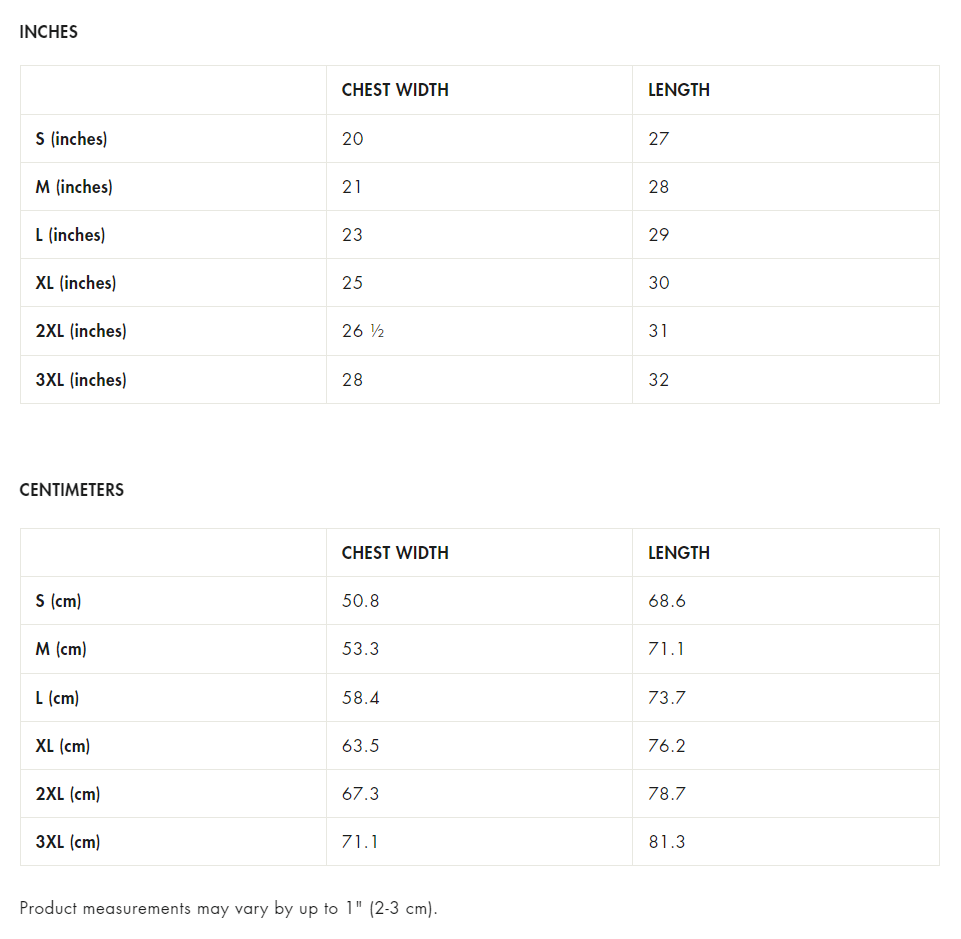Click the INCHES section heading
This screenshot has height=939, width=961.
(48, 32)
